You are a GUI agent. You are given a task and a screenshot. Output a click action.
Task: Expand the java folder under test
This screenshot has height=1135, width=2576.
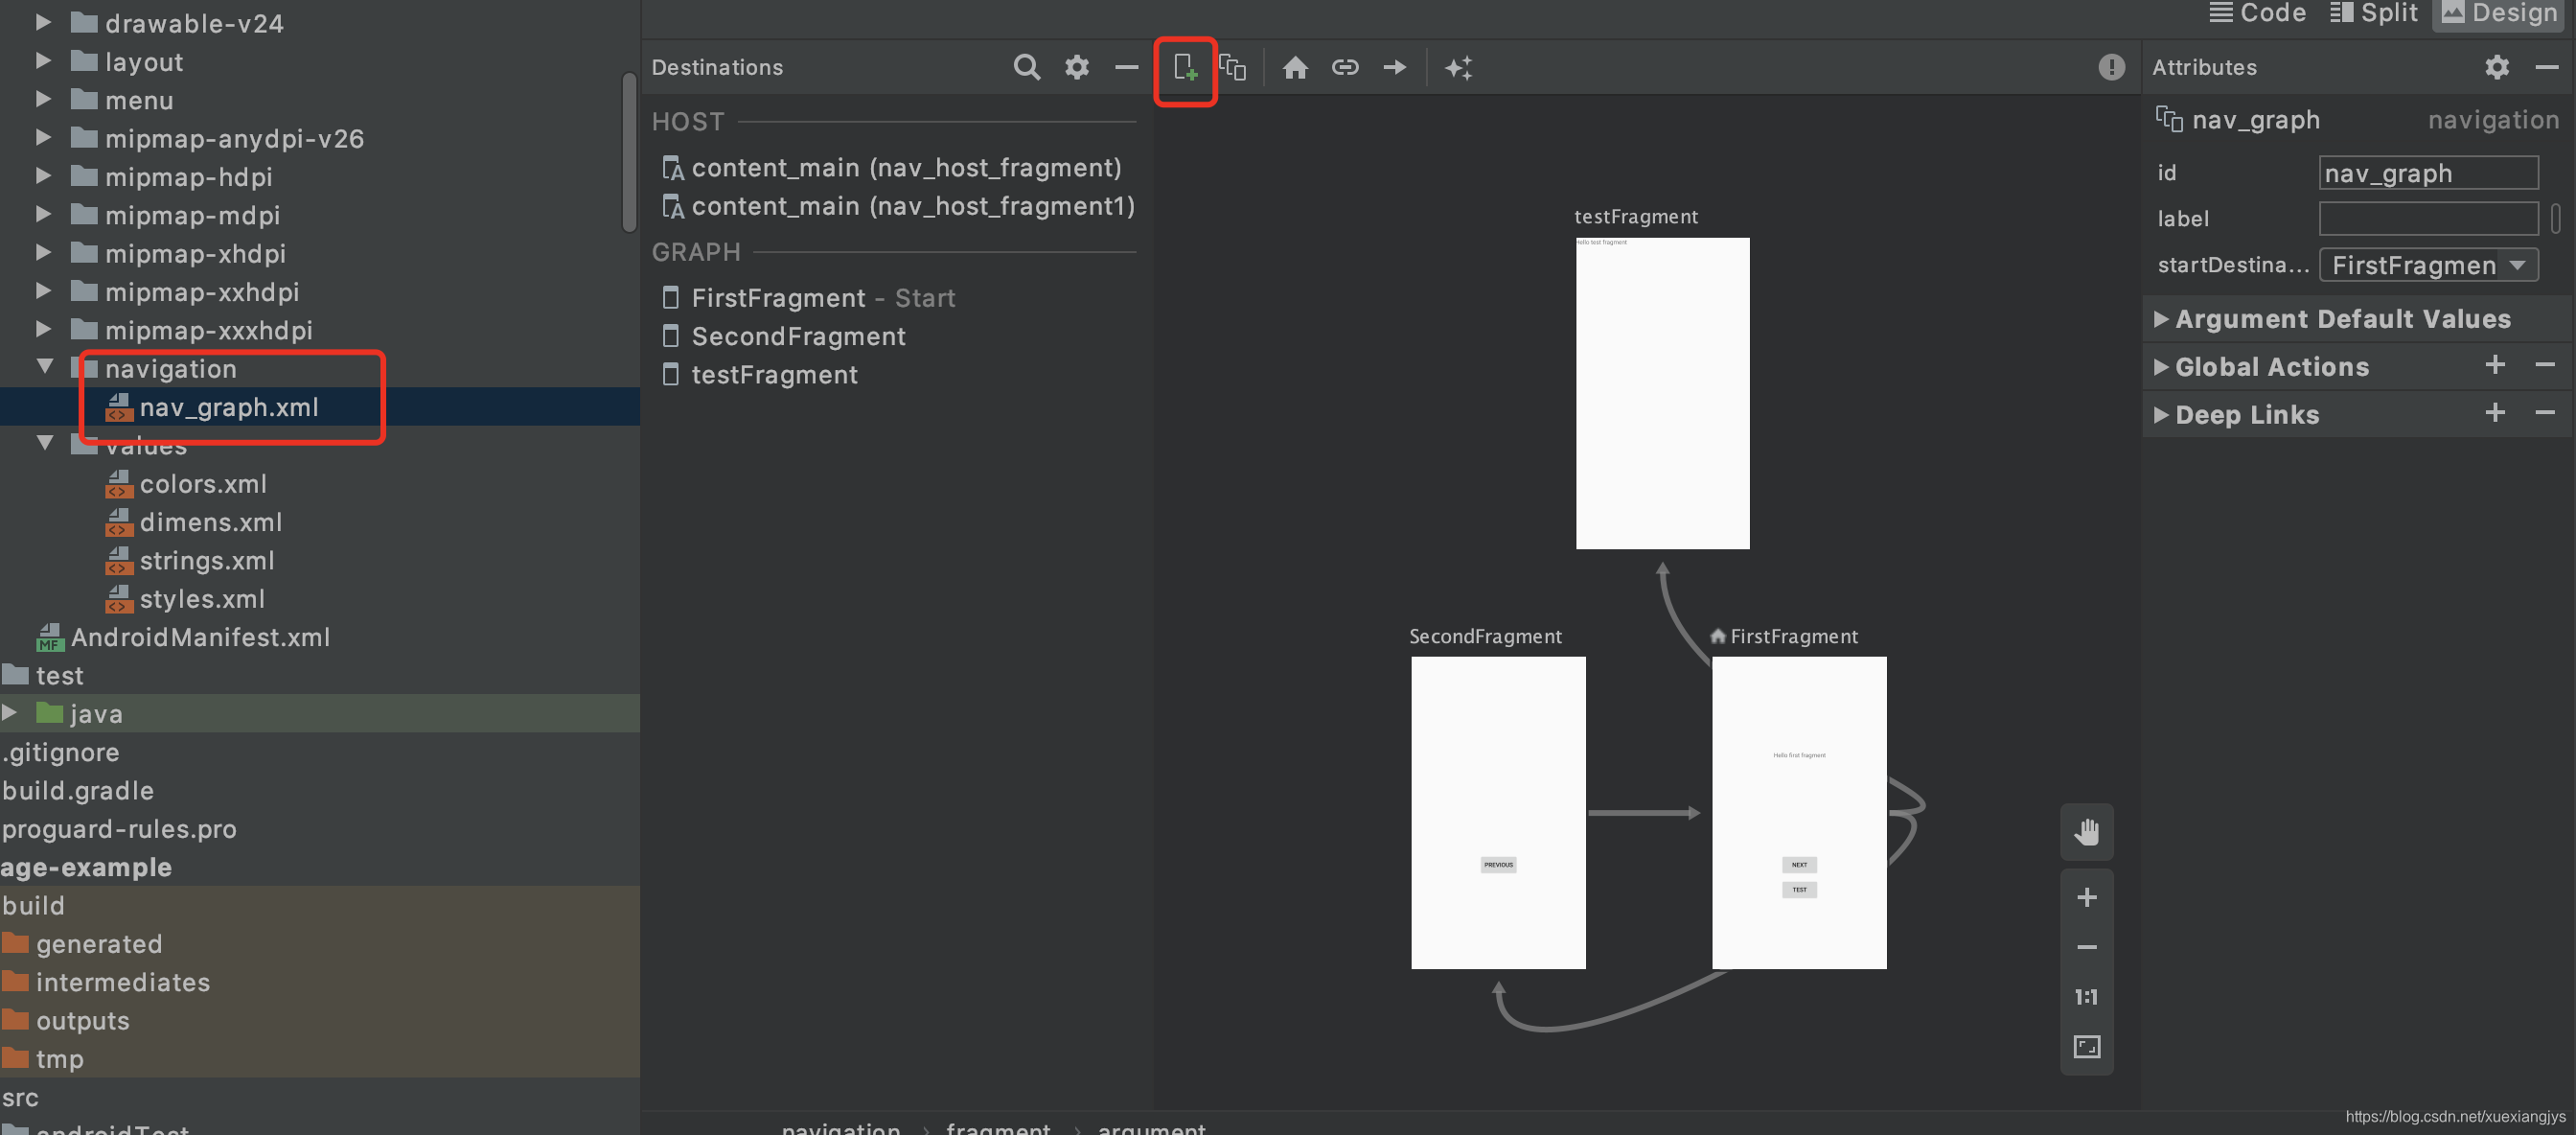[10, 713]
